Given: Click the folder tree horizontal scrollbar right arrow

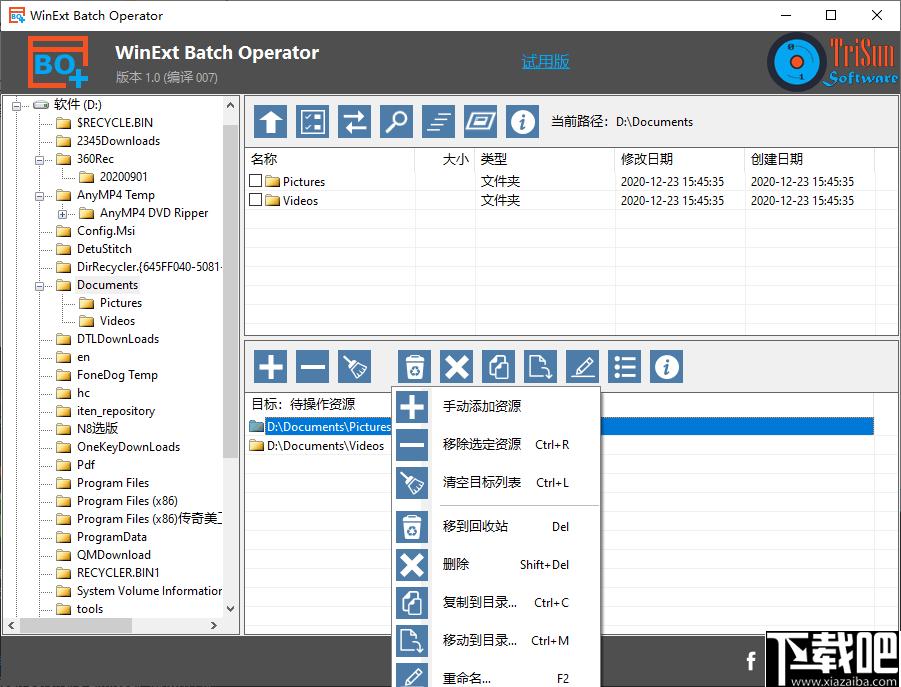Looking at the screenshot, I should pos(214,625).
